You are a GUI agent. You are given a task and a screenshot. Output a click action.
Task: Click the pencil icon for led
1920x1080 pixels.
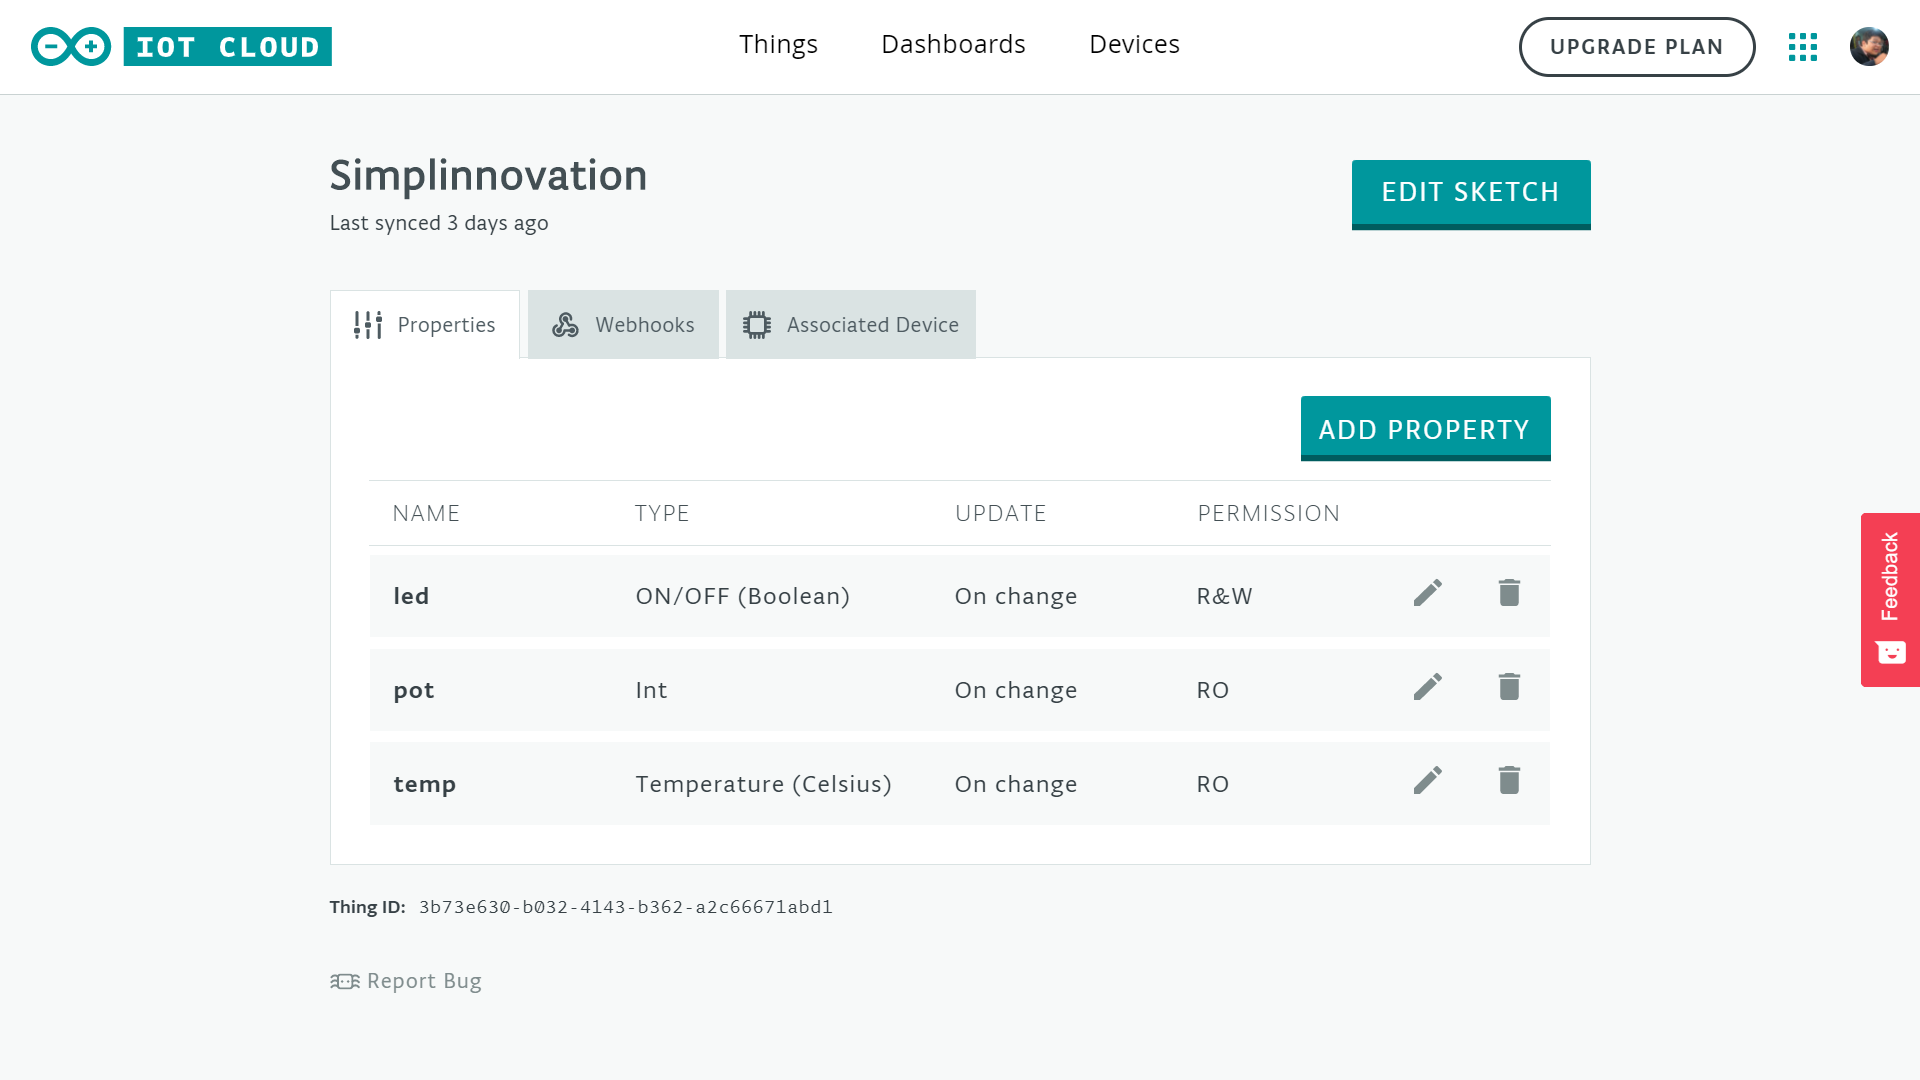pos(1427,593)
